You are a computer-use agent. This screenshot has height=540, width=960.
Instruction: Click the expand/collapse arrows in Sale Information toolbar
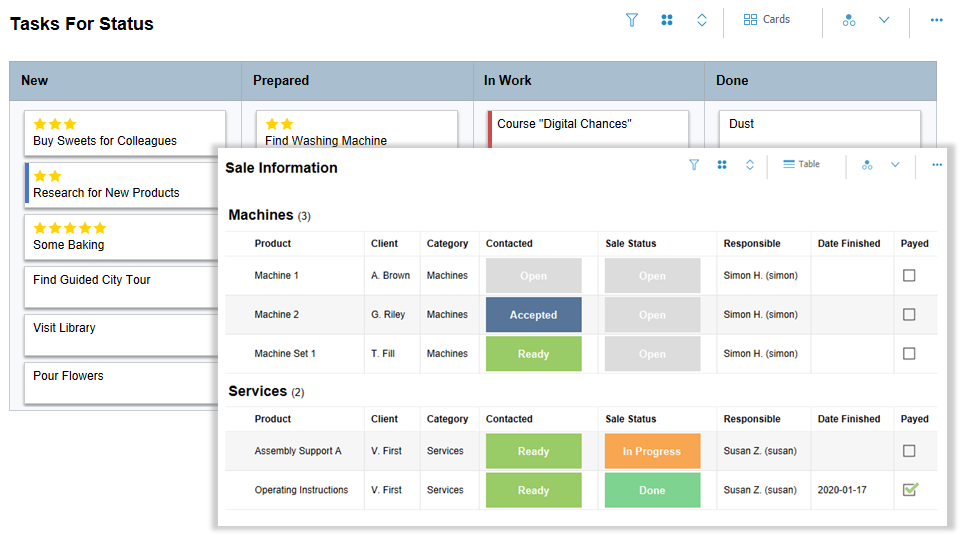[750, 165]
